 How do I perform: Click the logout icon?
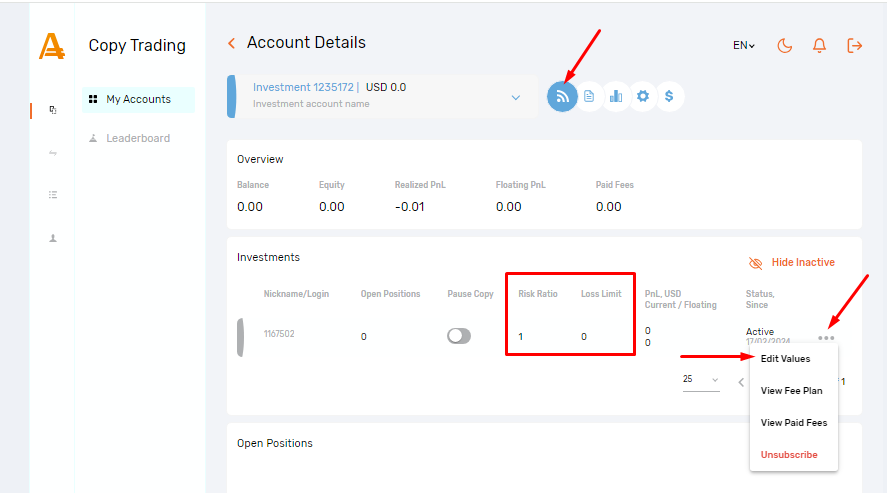(854, 45)
